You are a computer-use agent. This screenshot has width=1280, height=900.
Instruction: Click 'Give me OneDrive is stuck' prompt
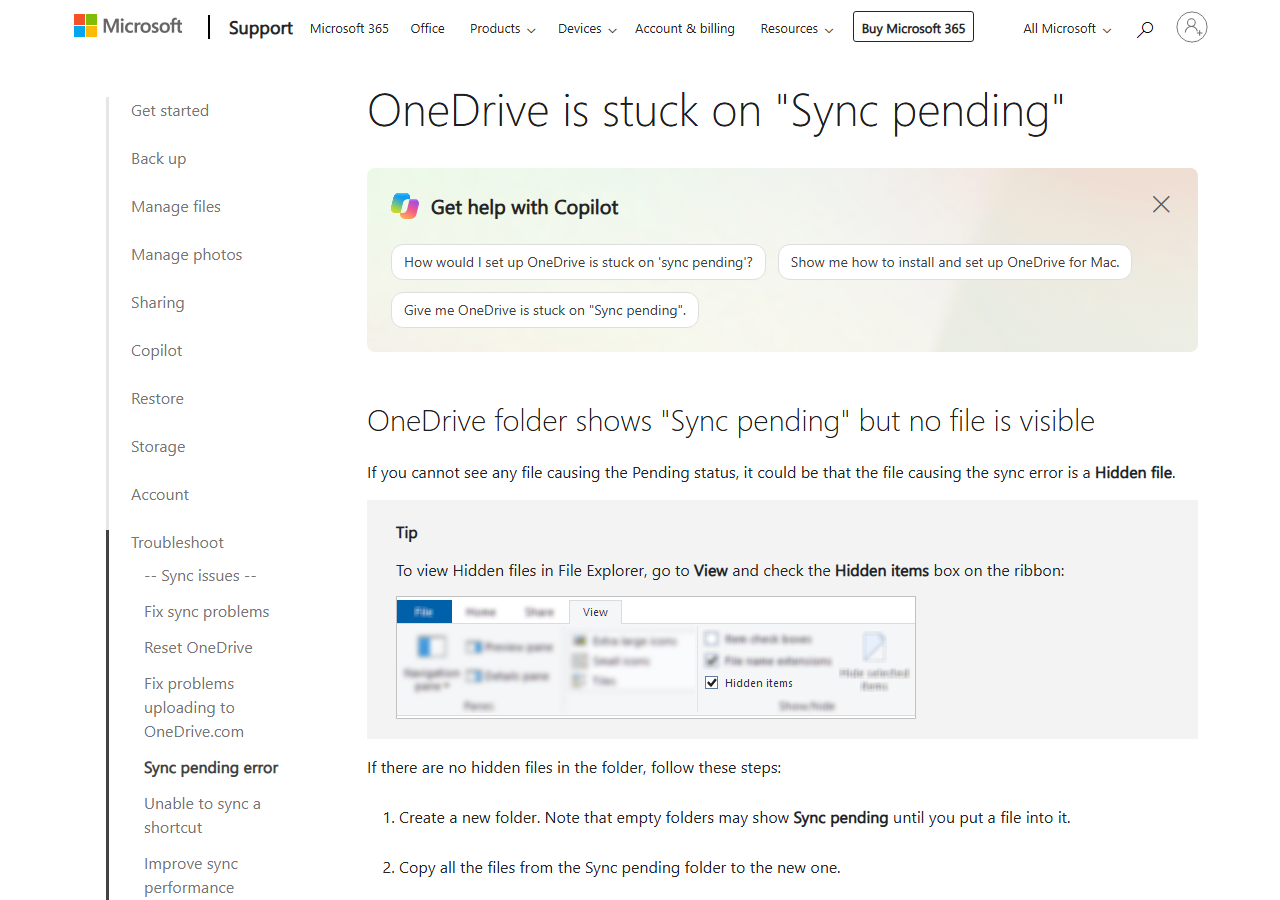click(x=545, y=310)
